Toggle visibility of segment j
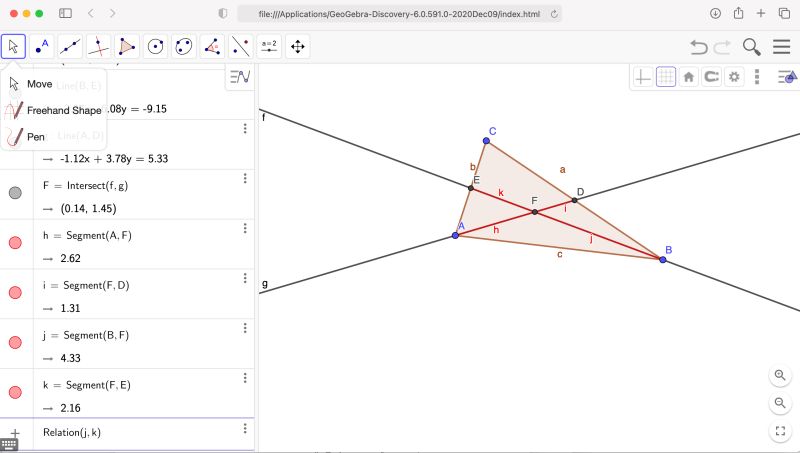 point(15,342)
